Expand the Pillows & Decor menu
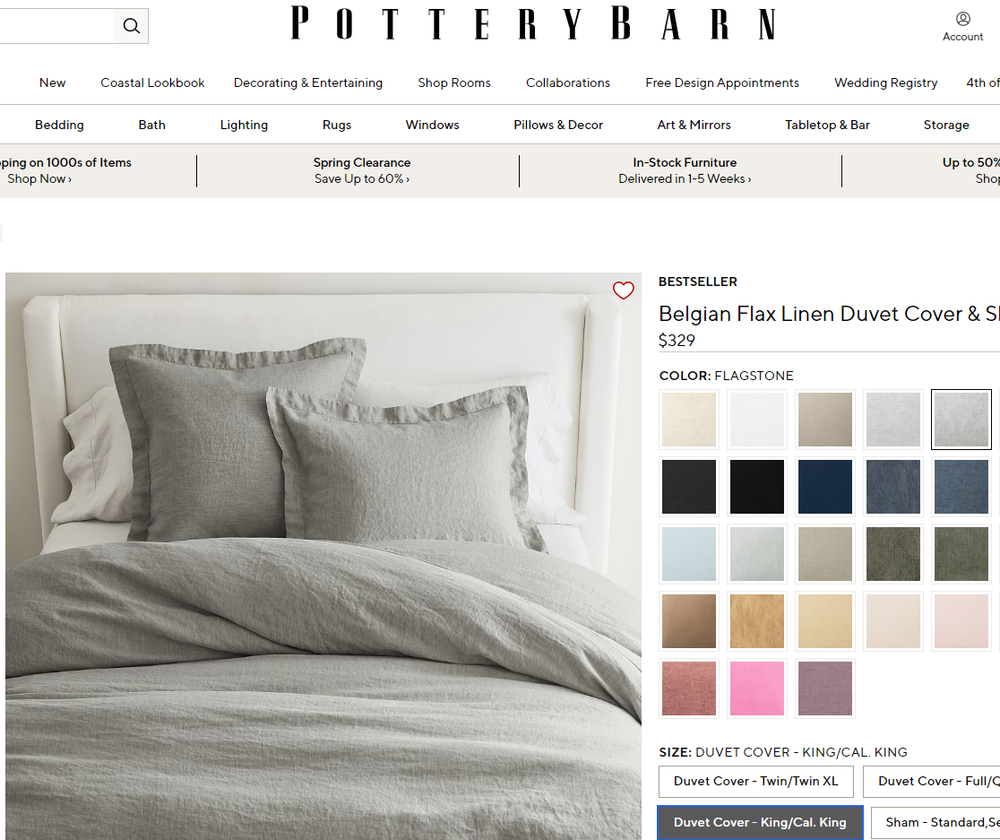Screen dimensions: 1000x840 558,125
